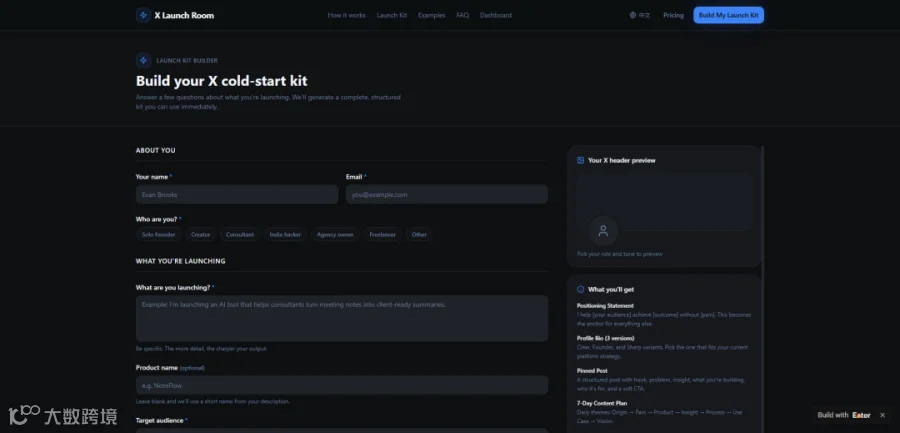The image size is (900, 433).
Task: Click the Pinned Post heading
Action: pos(592,370)
